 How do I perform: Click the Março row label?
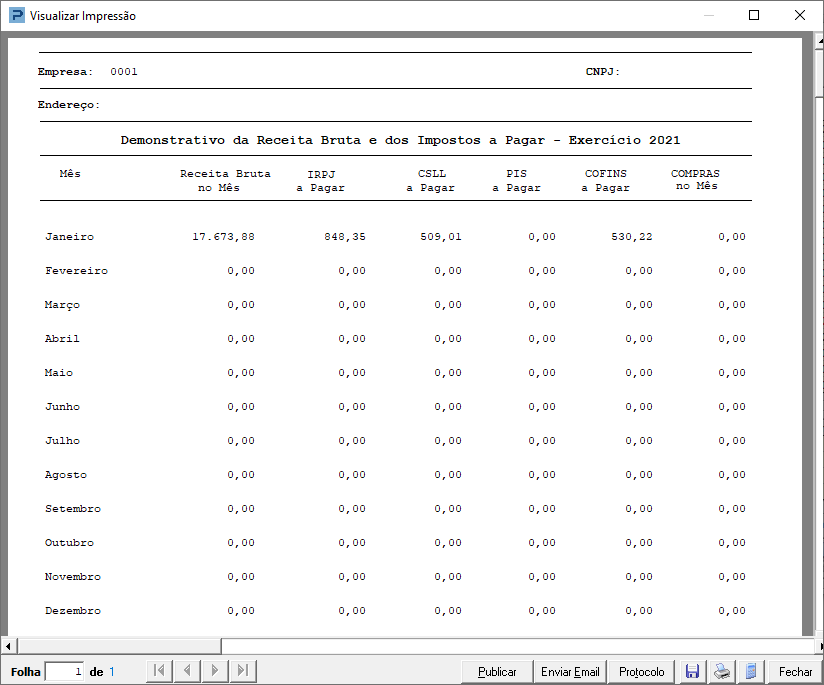(x=62, y=305)
